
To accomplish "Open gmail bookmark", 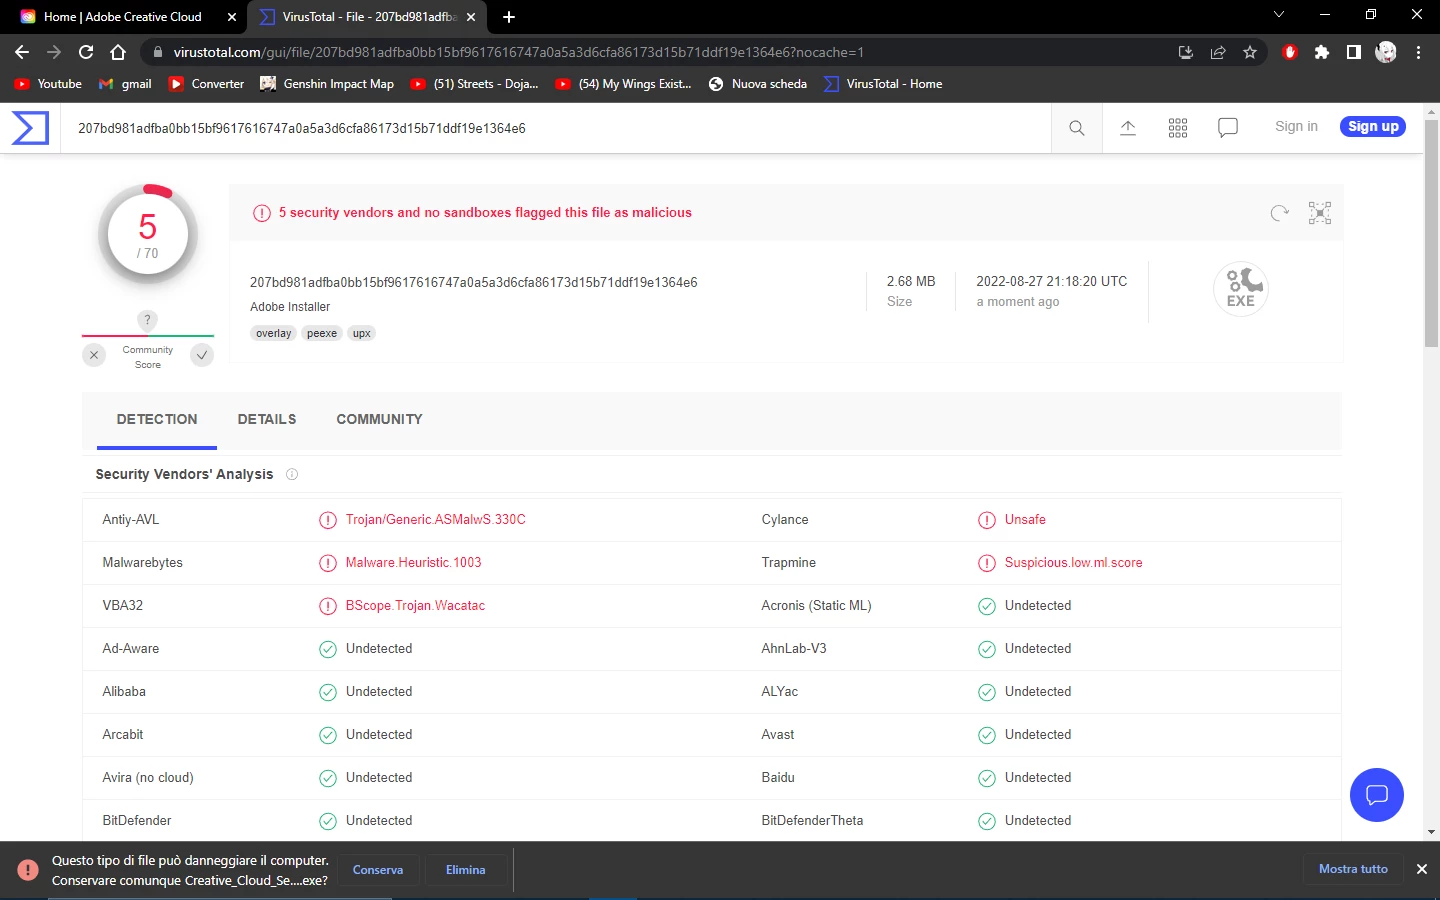I will [126, 84].
